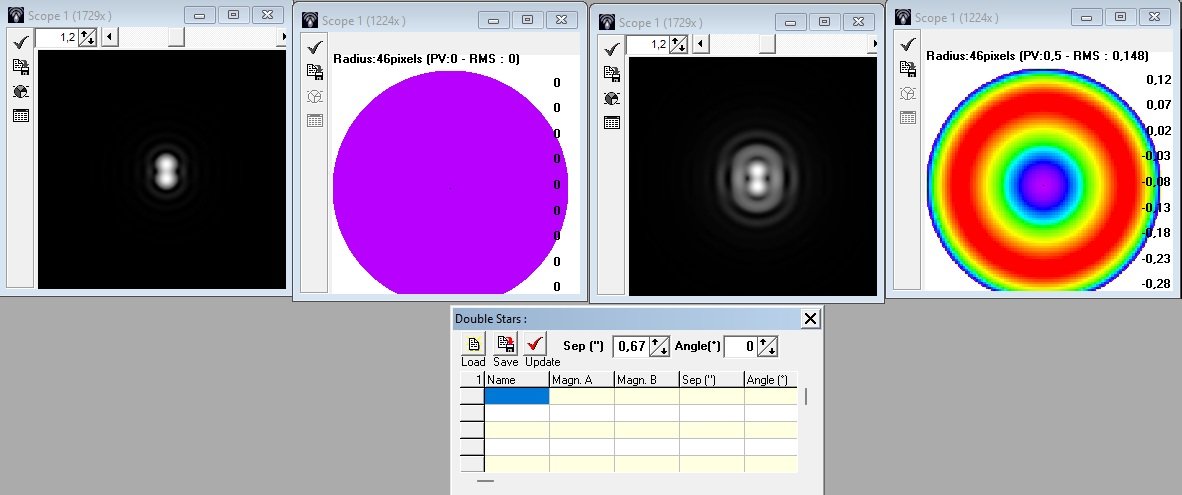The width and height of the screenshot is (1182, 495).
Task: Click the Double Stars table vertical scrollbar
Action: [x=806, y=396]
